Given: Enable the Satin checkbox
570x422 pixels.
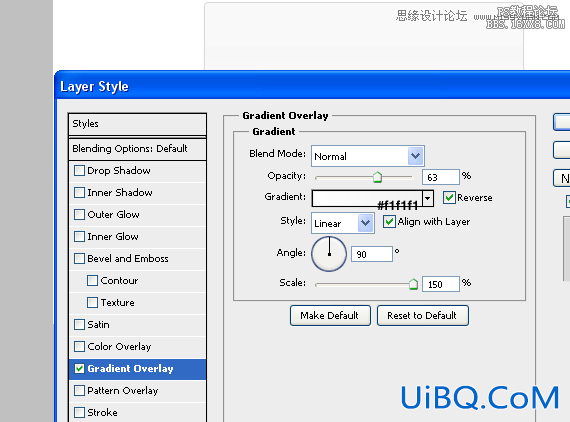Looking at the screenshot, I should [x=79, y=324].
